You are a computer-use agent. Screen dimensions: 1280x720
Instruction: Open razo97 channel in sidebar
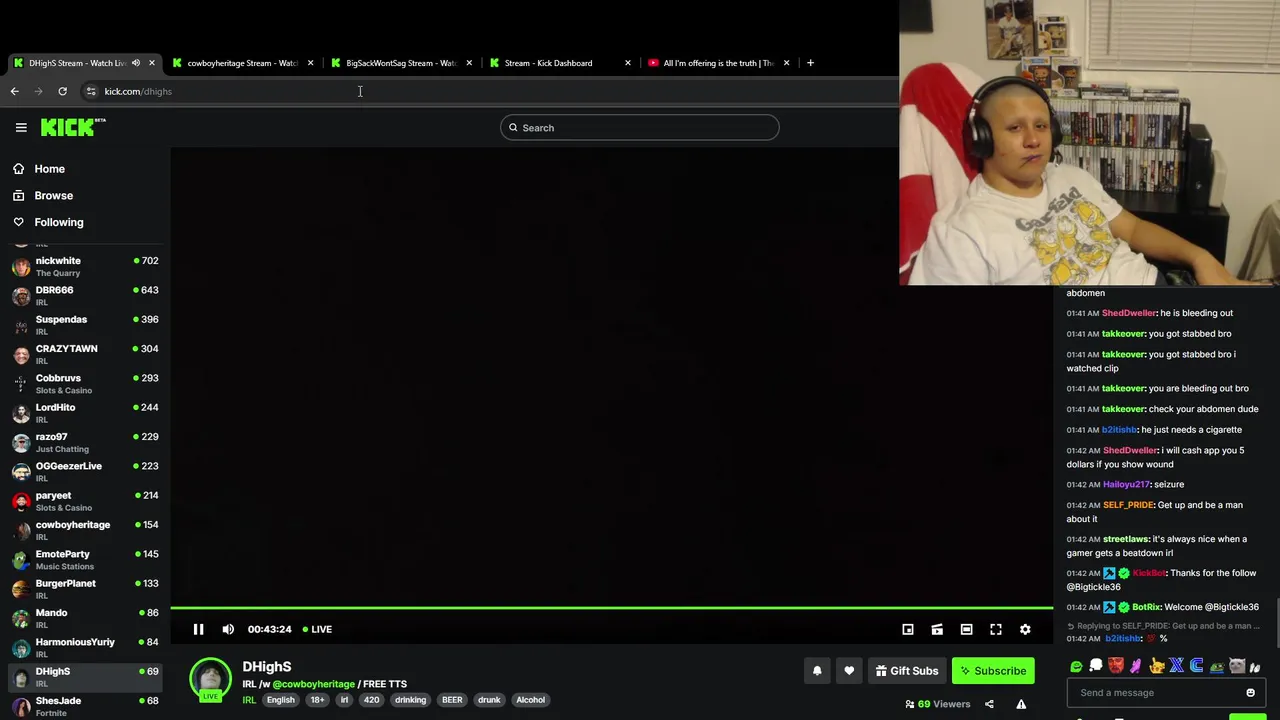85,442
